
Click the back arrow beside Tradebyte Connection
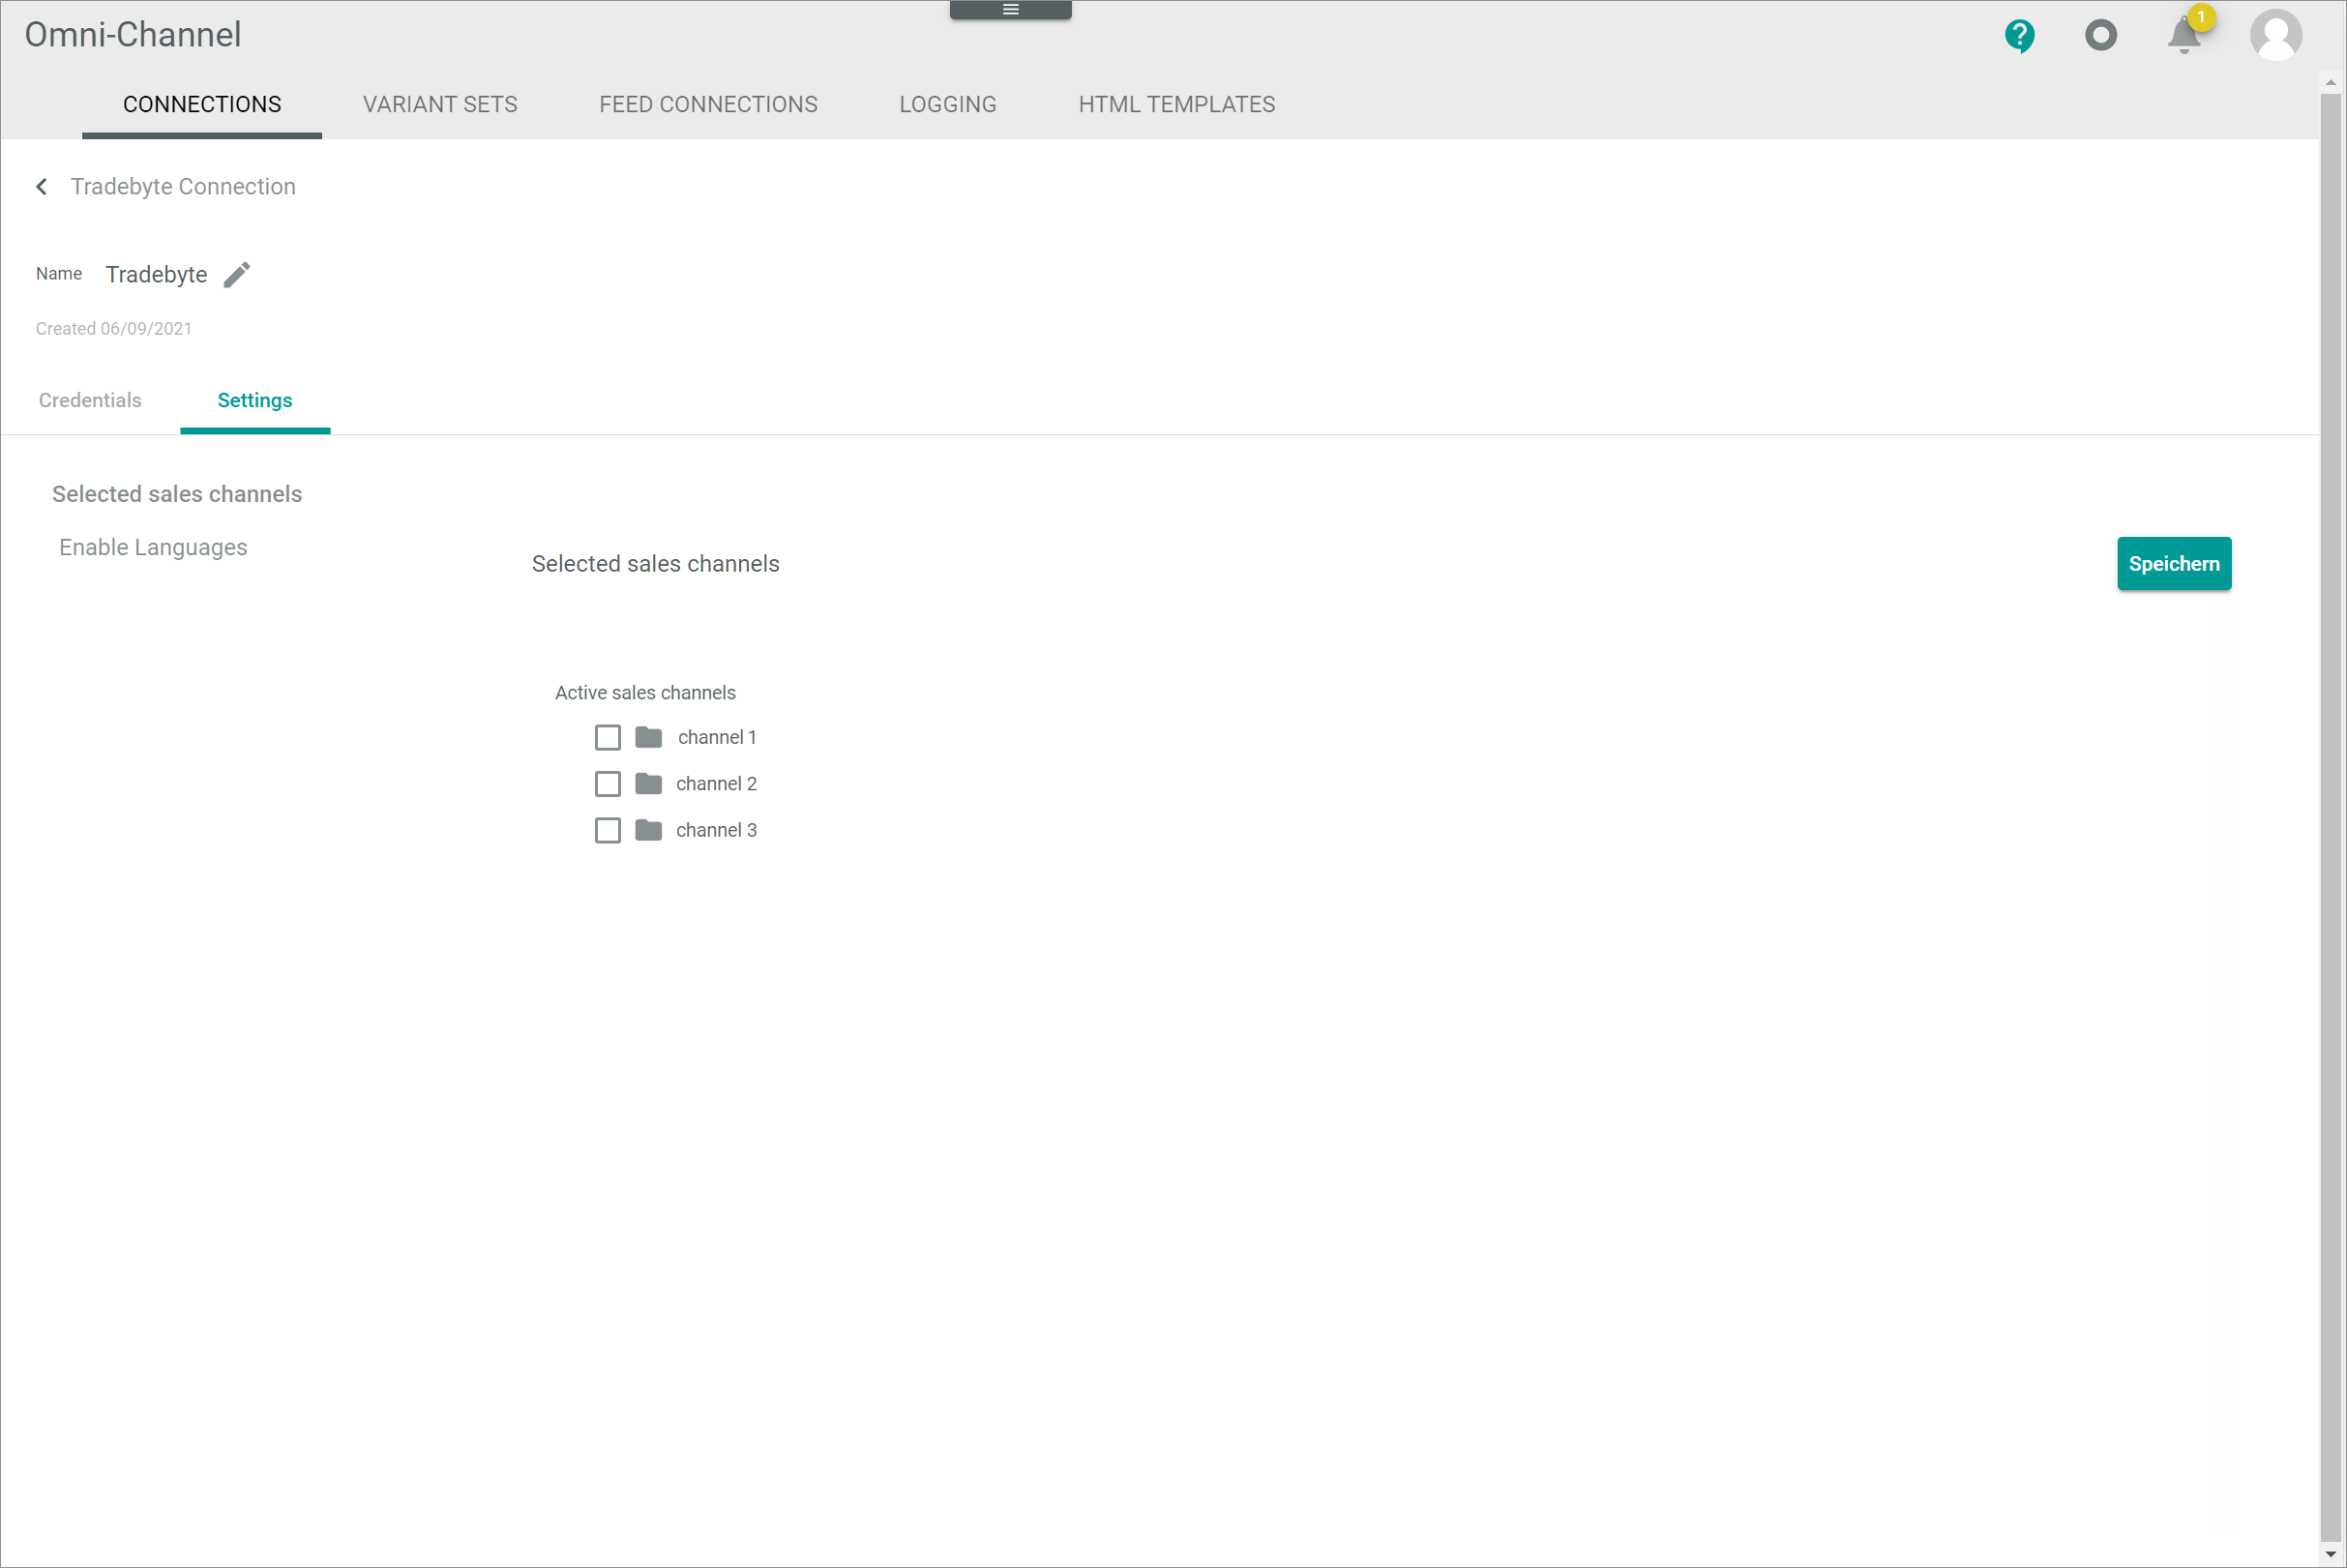(42, 187)
